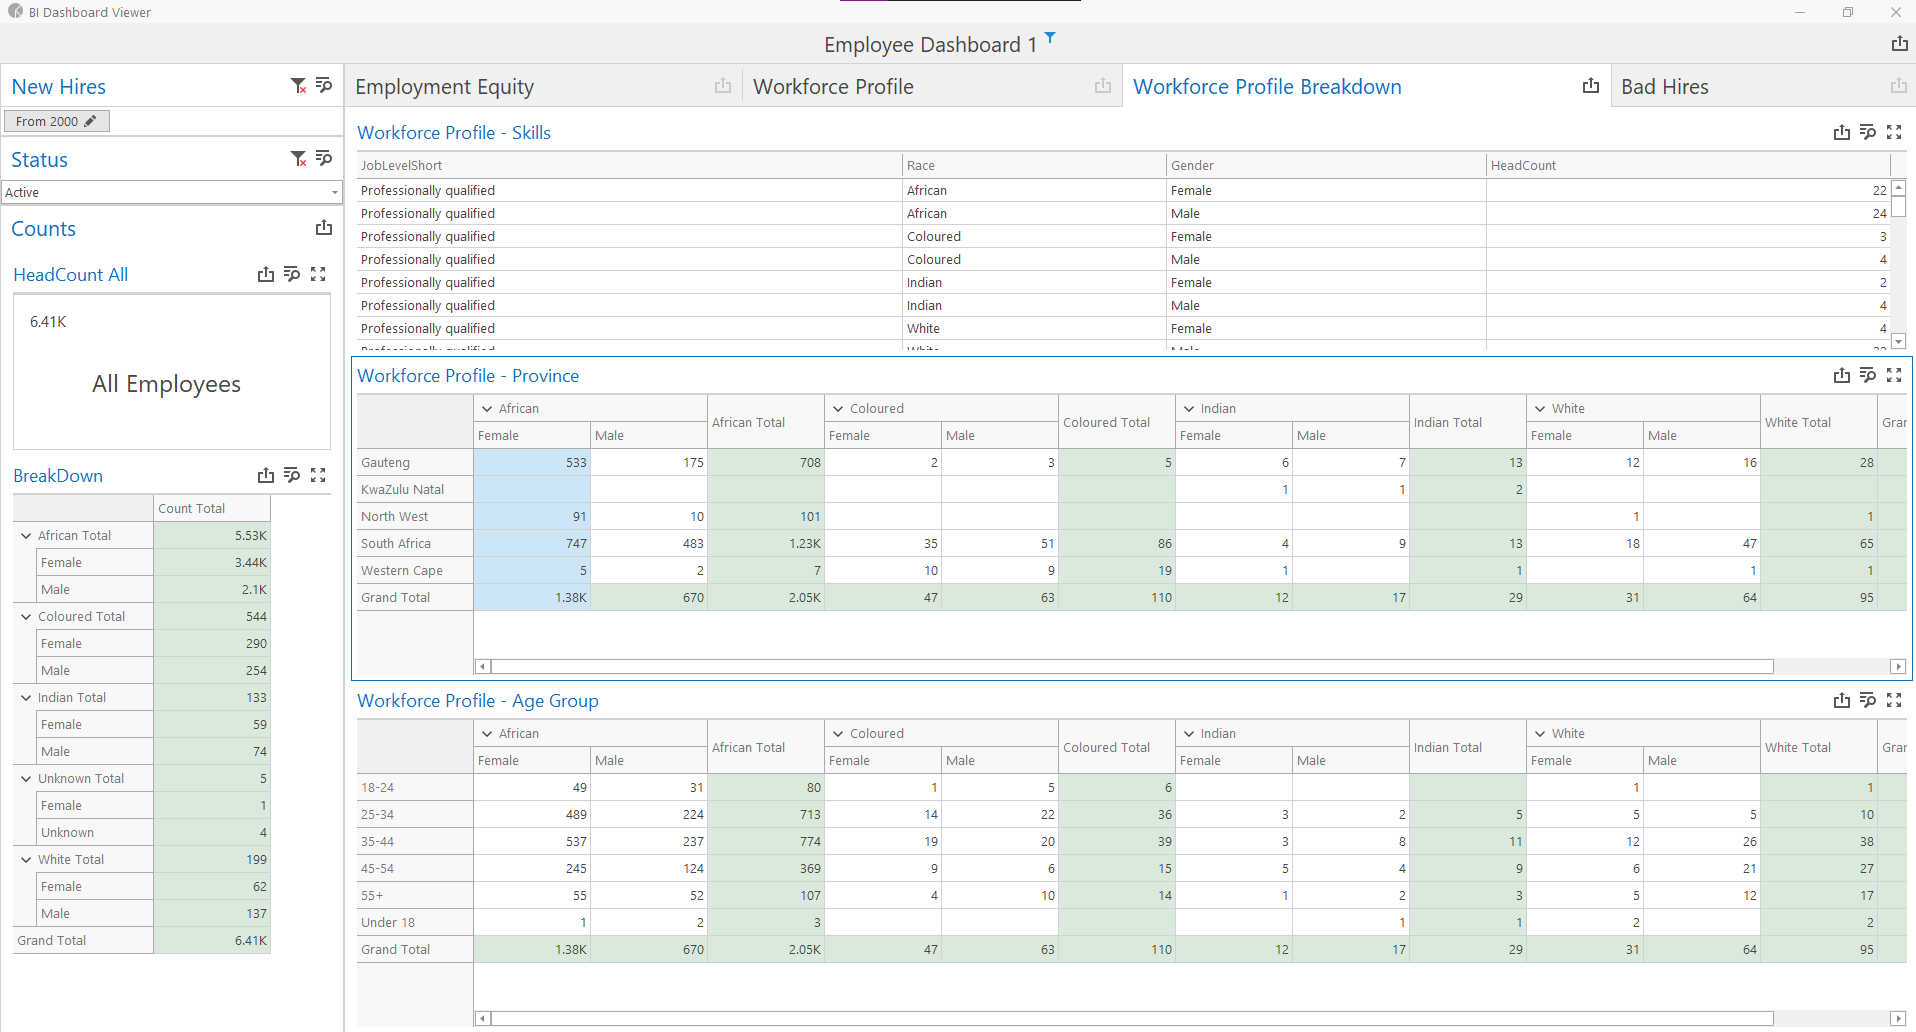This screenshot has width=1916, height=1032.
Task: Inspect data for Workforce Profile - Province
Action: tap(1868, 375)
